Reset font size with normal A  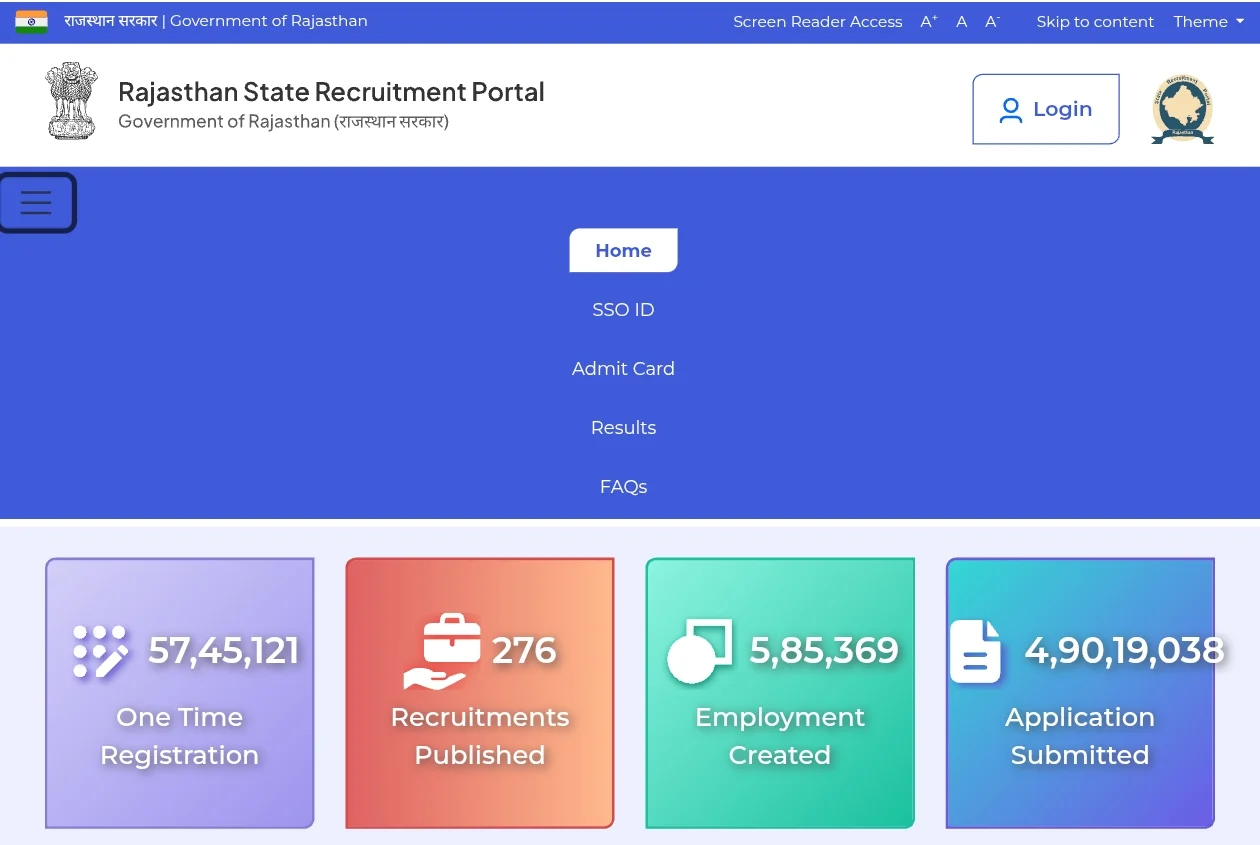click(x=961, y=21)
